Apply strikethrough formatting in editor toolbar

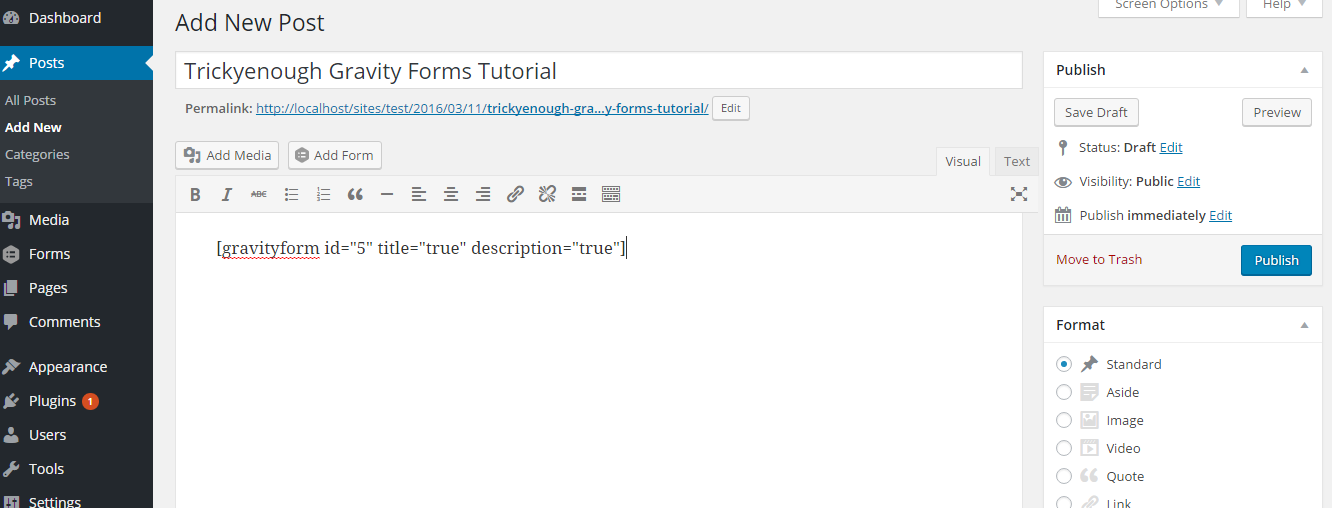point(259,194)
